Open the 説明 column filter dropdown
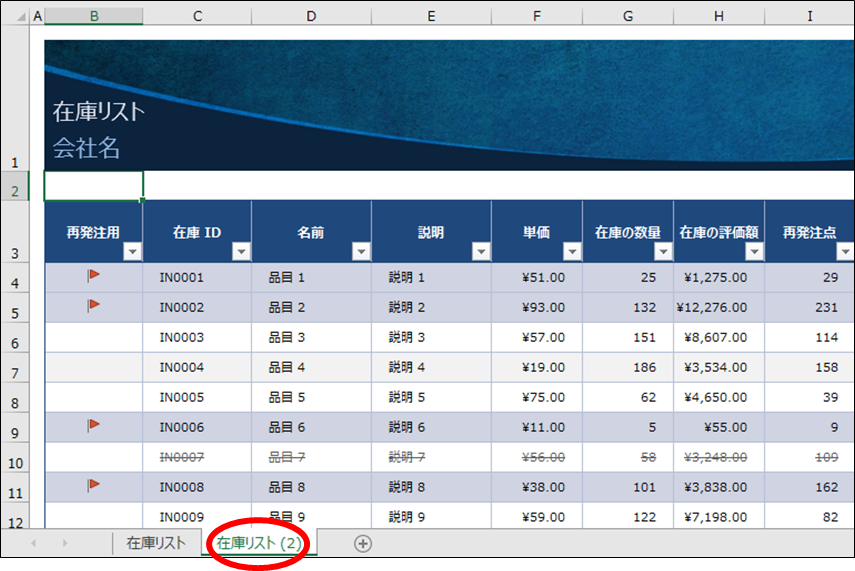The height and width of the screenshot is (571, 855). [x=481, y=251]
